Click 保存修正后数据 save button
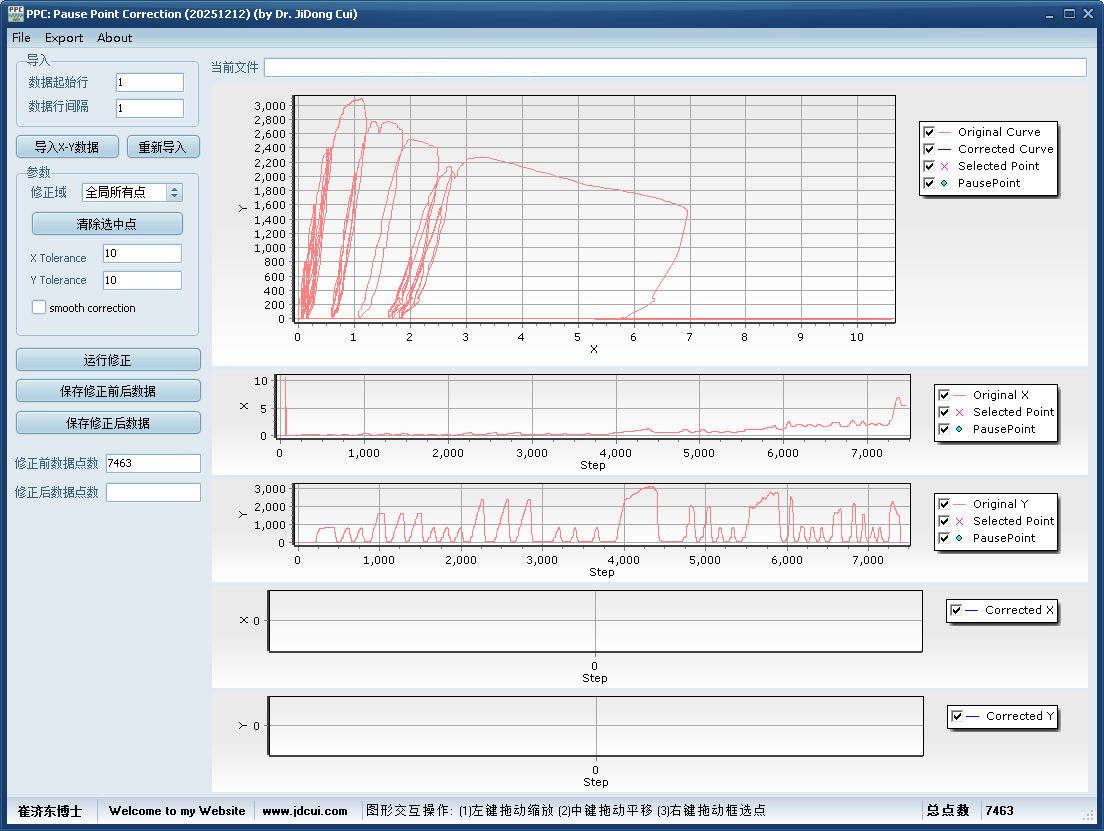Viewport: 1104px width, 831px height. (108, 423)
